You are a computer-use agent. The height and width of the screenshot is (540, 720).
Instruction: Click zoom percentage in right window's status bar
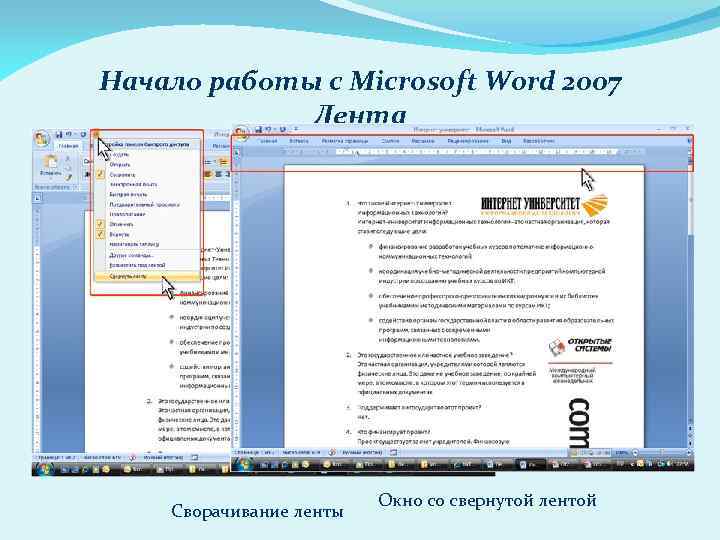coord(621,452)
